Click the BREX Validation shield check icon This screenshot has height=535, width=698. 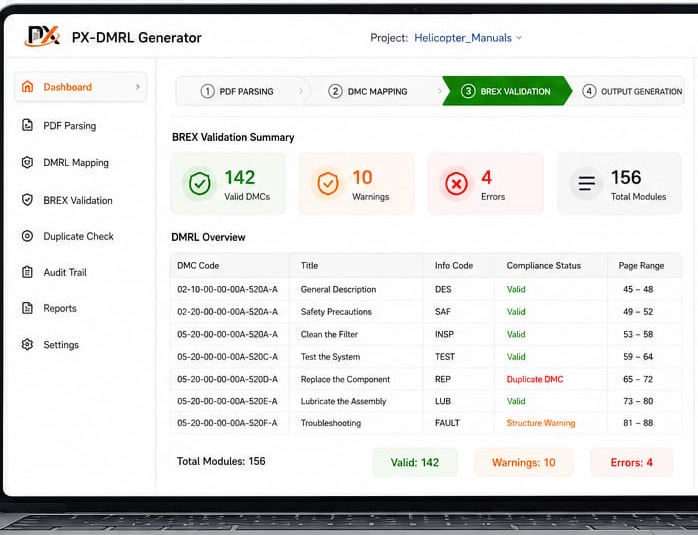click(28, 200)
